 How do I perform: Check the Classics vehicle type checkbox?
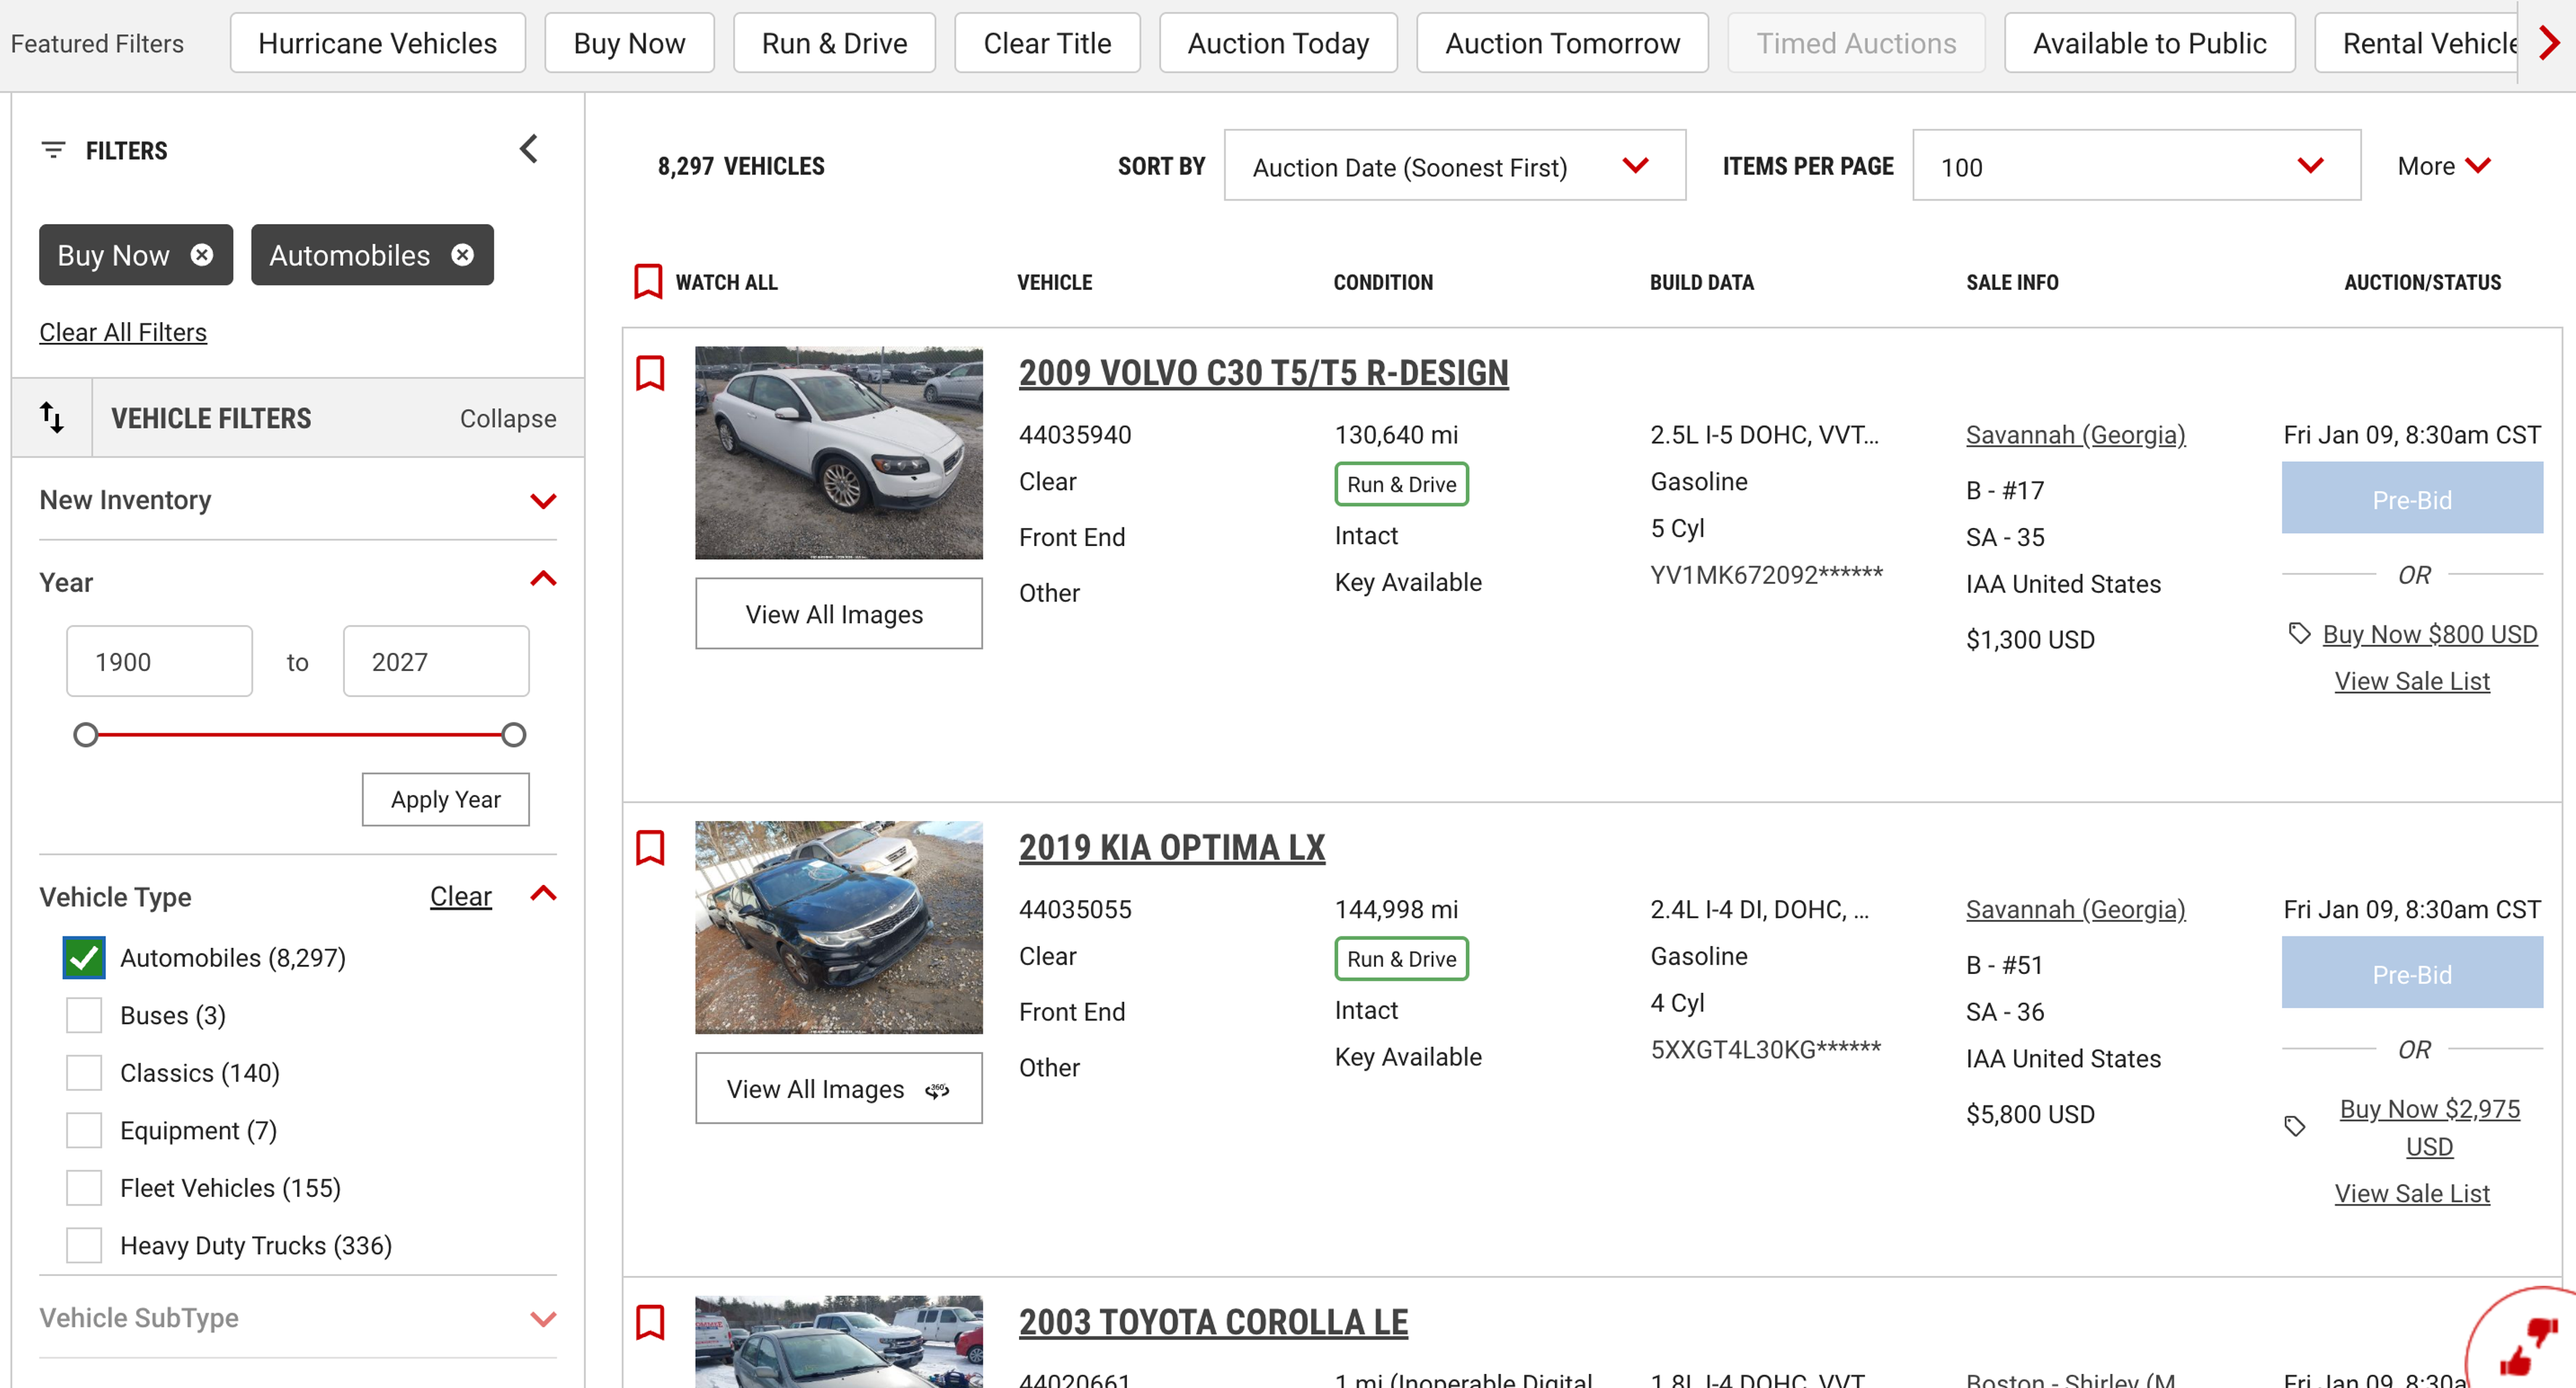[x=84, y=1073]
